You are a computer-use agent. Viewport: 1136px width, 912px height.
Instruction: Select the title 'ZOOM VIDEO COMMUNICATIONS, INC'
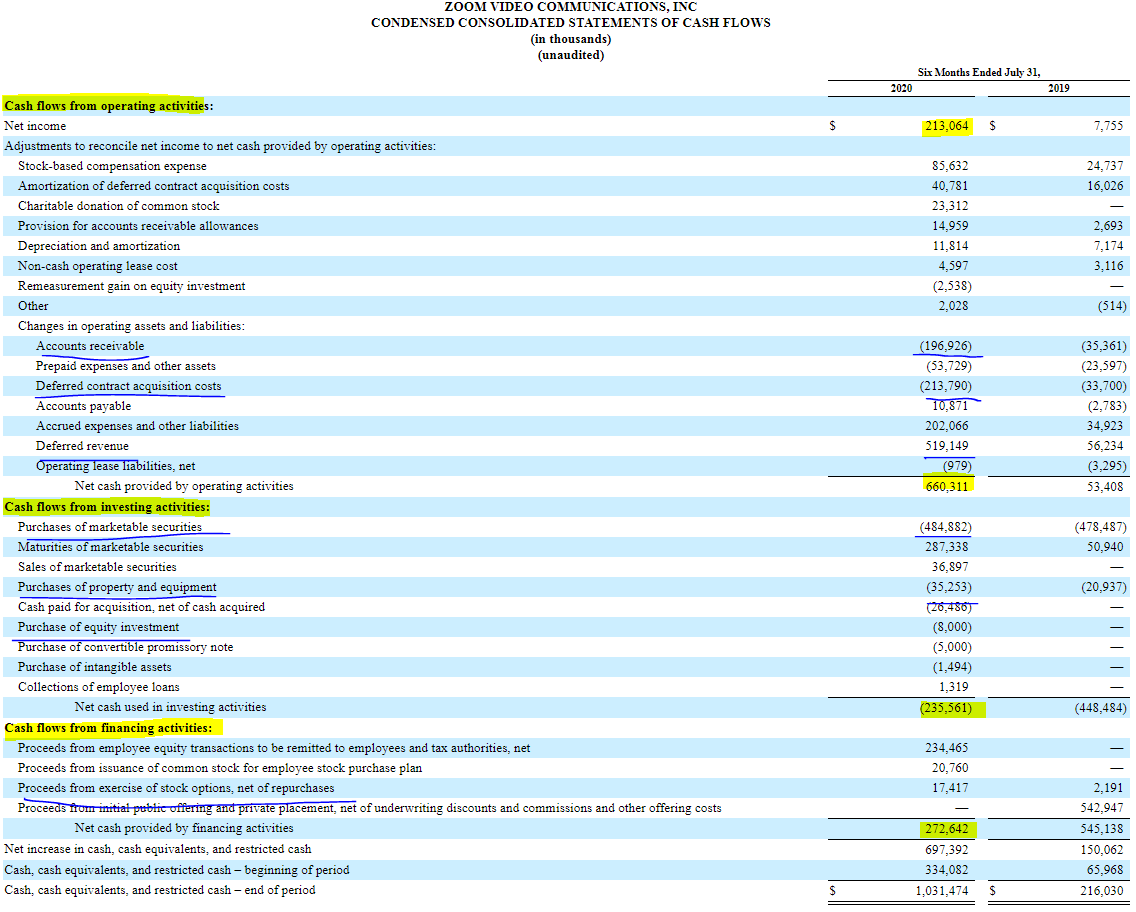tap(570, 7)
